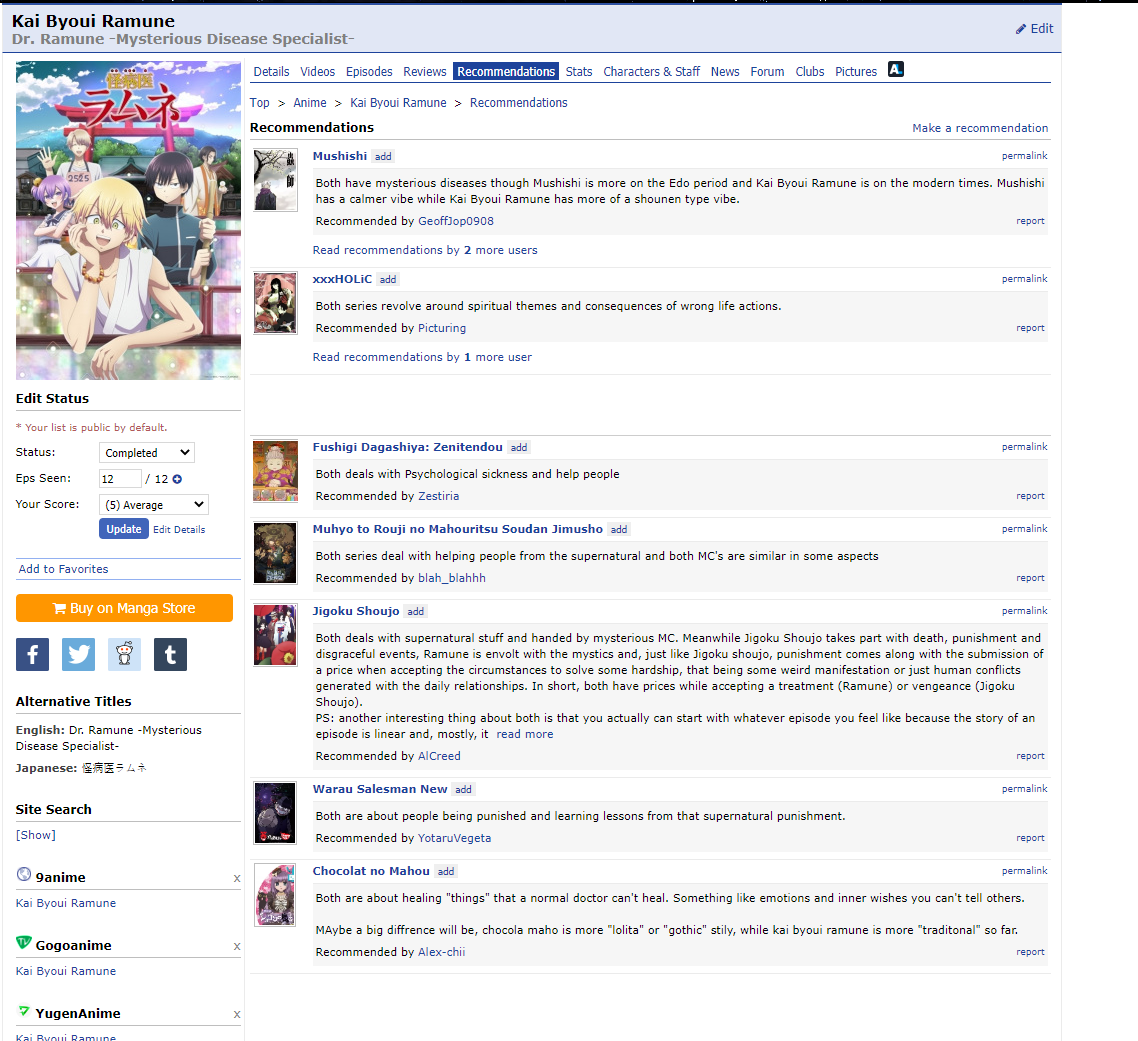Image resolution: width=1138 pixels, height=1041 pixels.
Task: Click Warau Salesman New cover thumbnail
Action: click(x=275, y=813)
